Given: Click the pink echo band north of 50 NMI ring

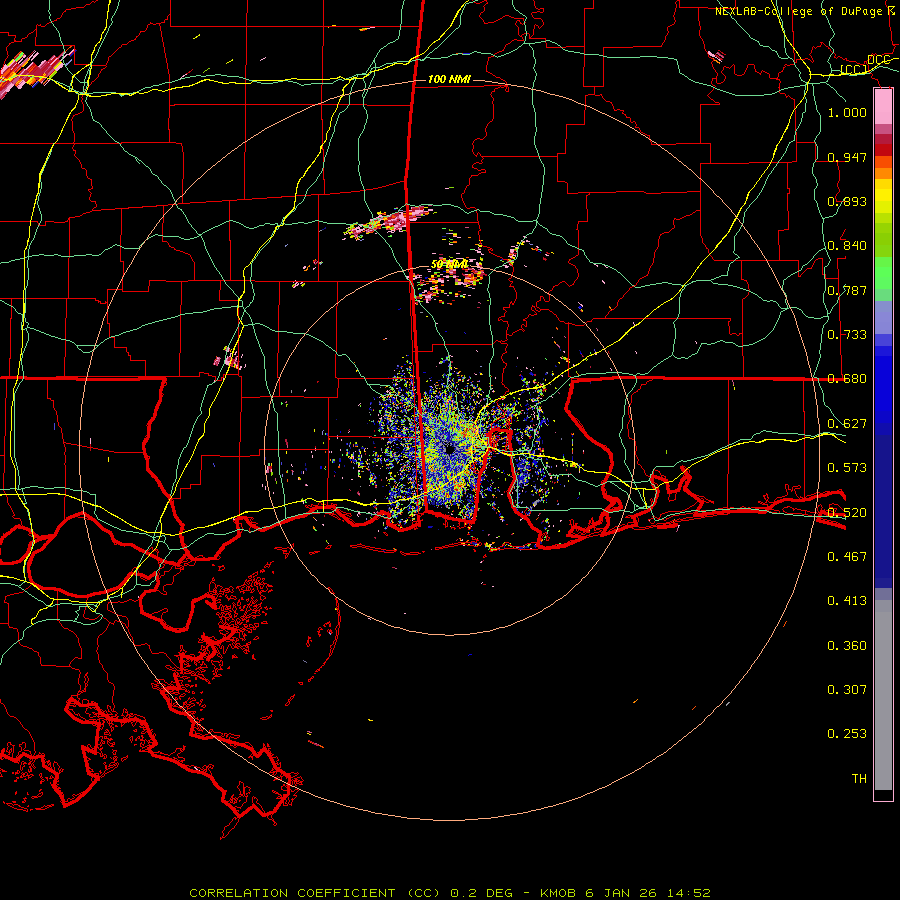Looking at the screenshot, I should coord(389,223).
